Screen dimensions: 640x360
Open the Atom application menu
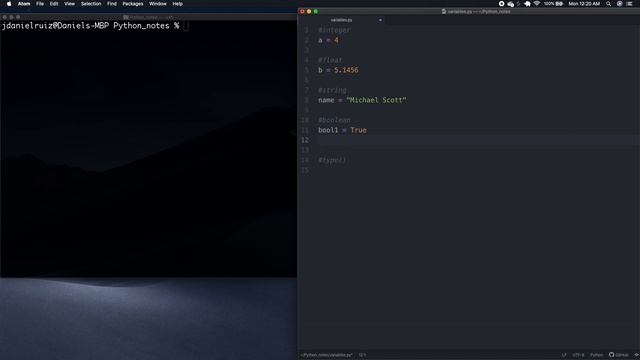point(24,4)
